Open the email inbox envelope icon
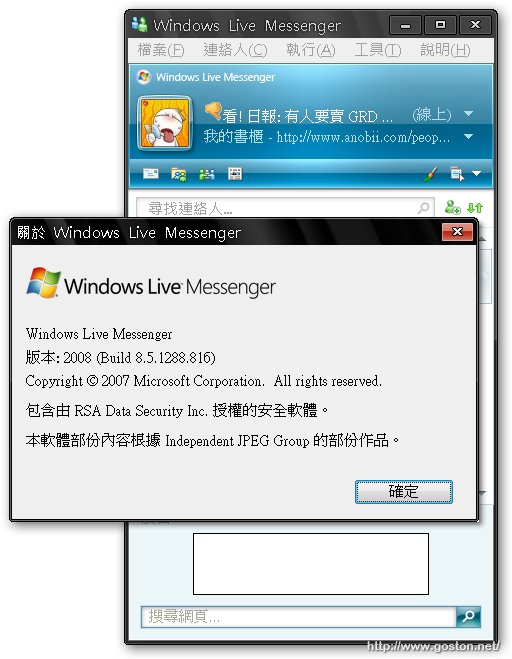The height and width of the screenshot is (659, 512). pyautogui.click(x=150, y=174)
